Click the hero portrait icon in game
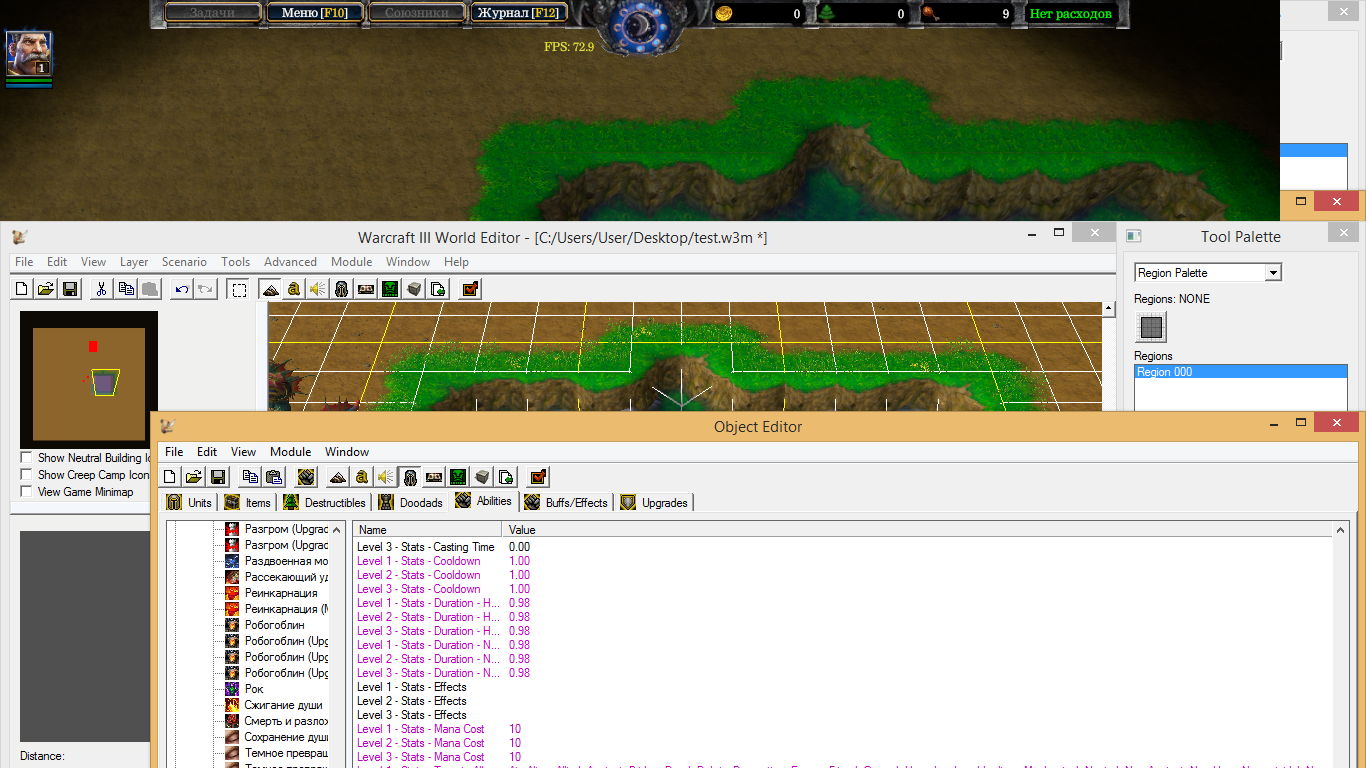1366x768 pixels. [x=29, y=54]
